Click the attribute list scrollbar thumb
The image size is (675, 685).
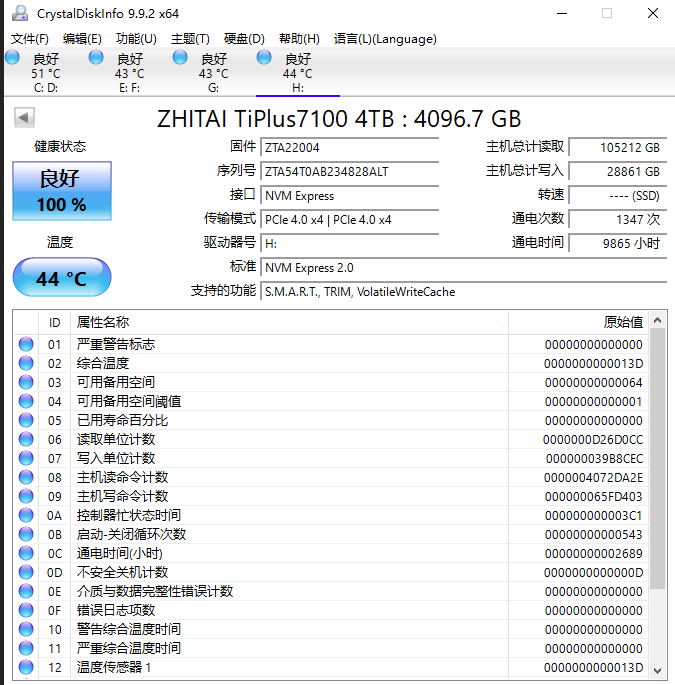[x=657, y=459]
